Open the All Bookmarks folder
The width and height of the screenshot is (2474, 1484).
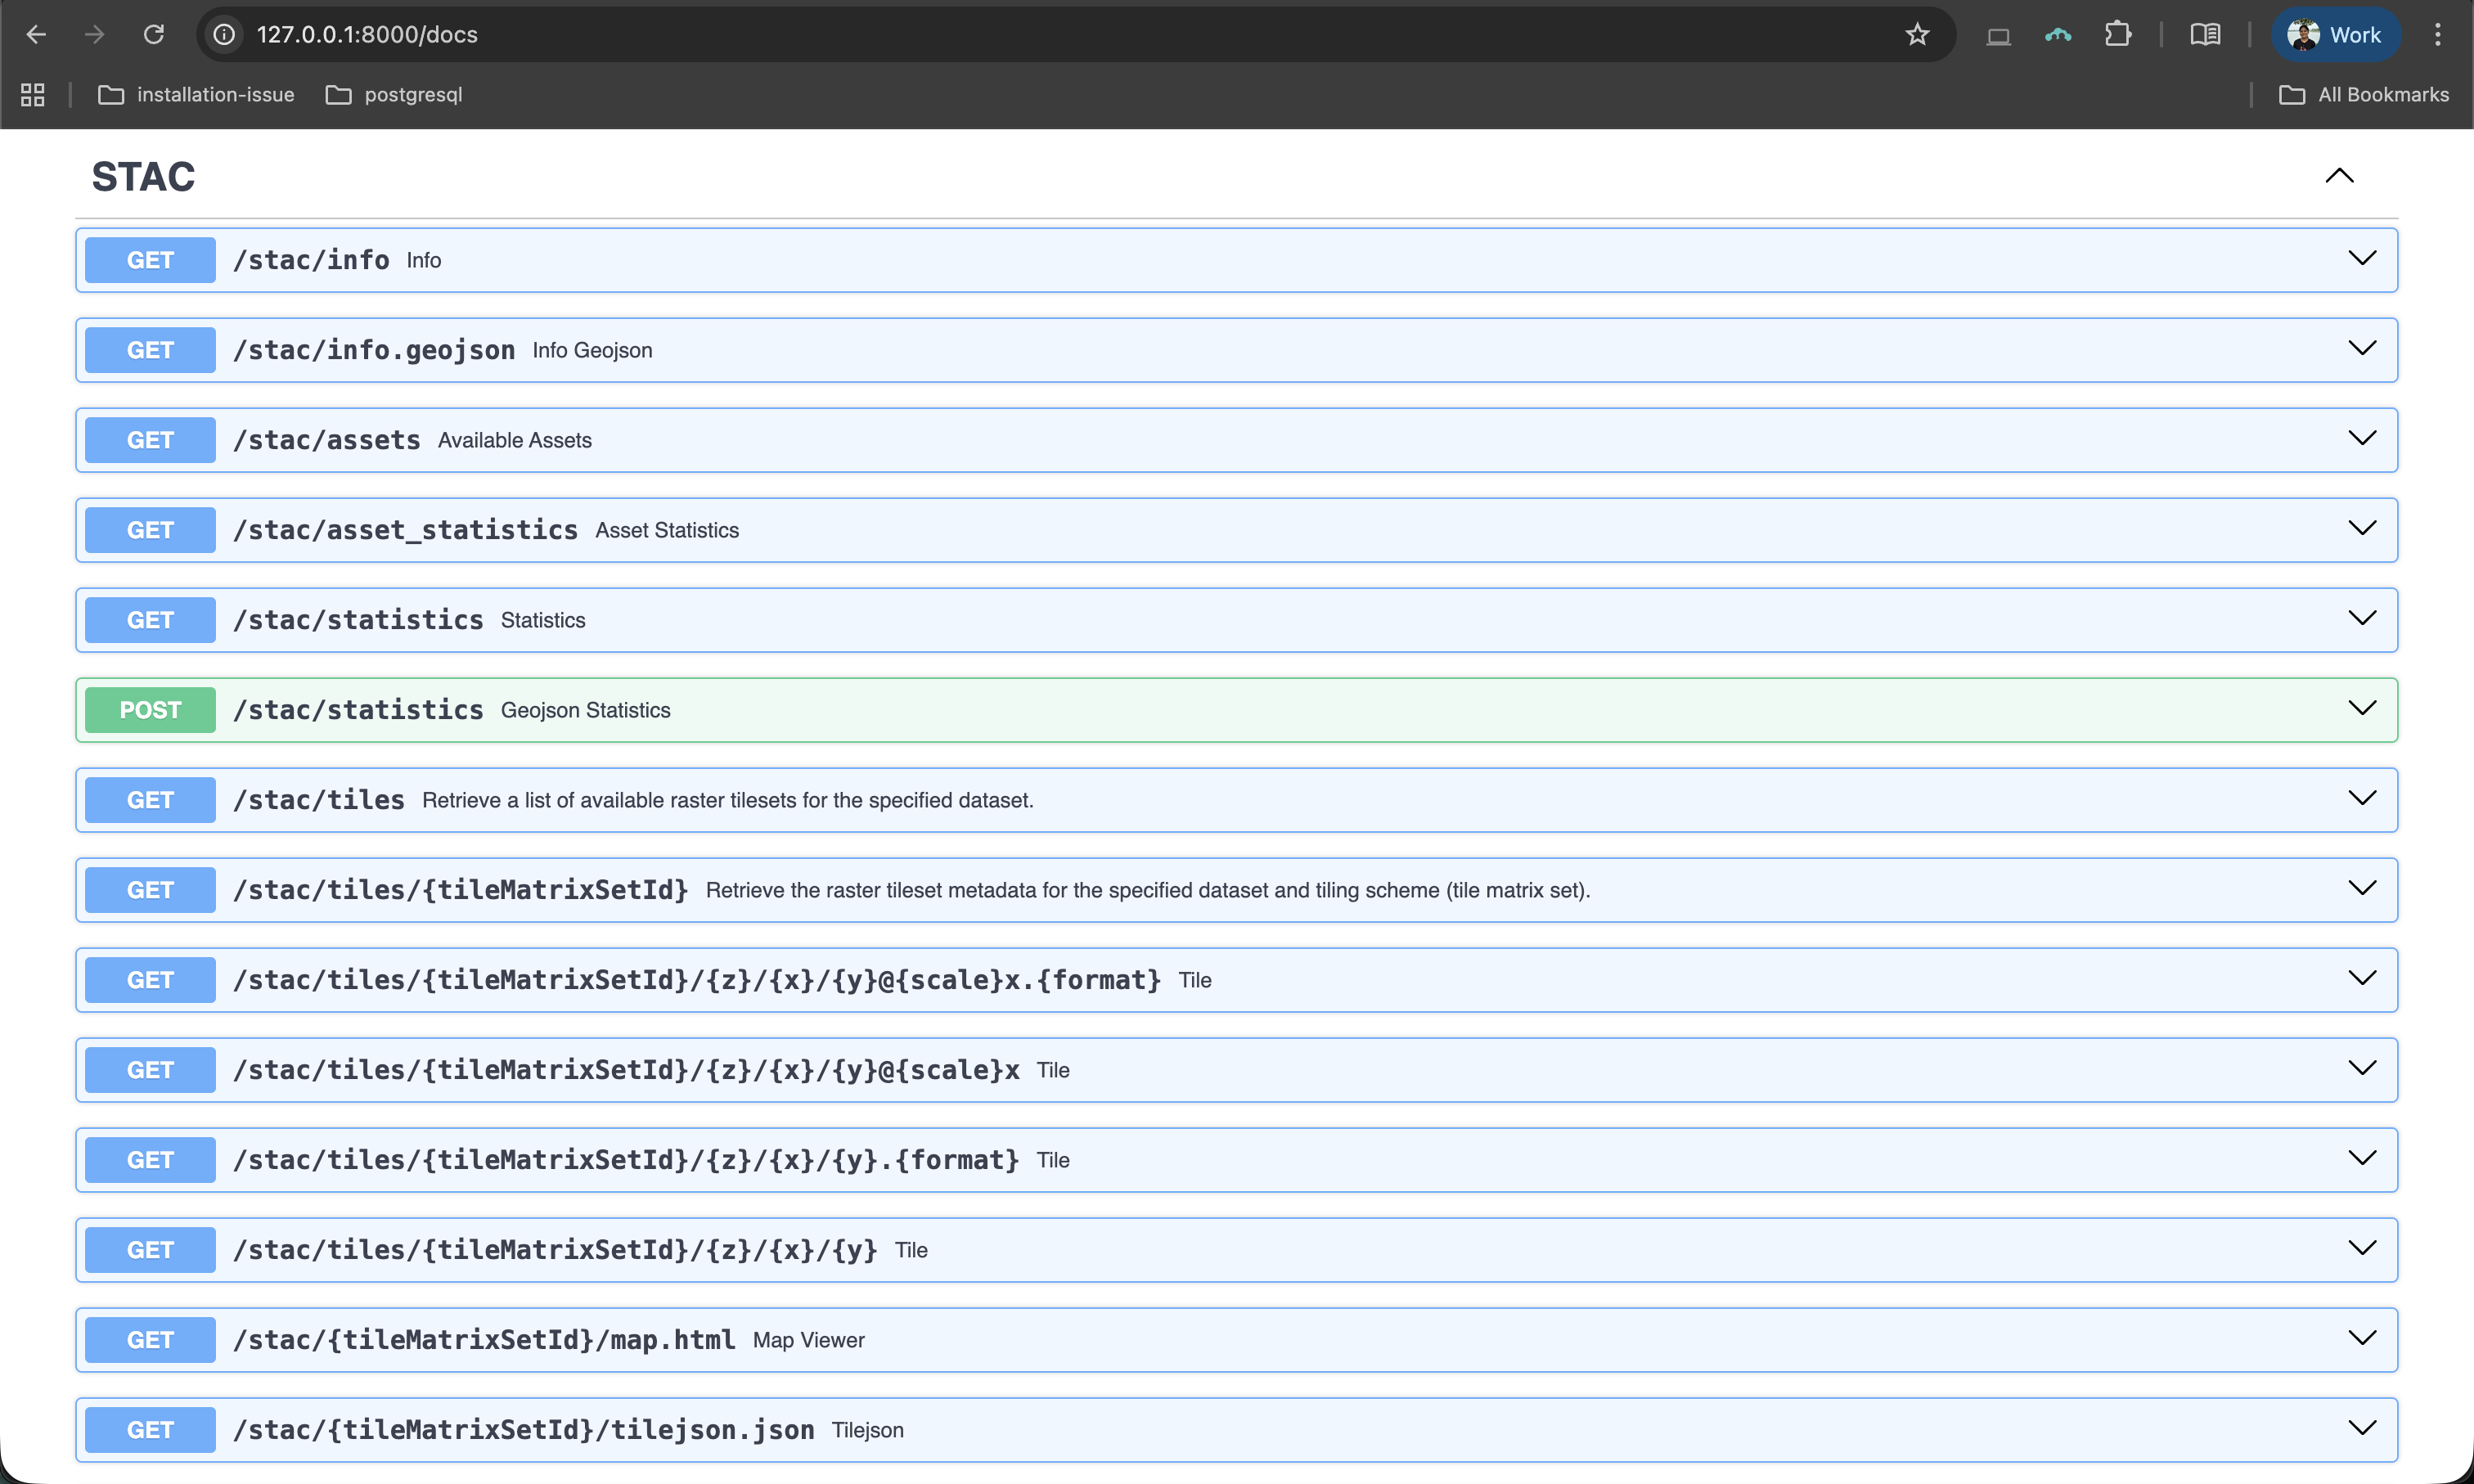pyautogui.click(x=2363, y=95)
